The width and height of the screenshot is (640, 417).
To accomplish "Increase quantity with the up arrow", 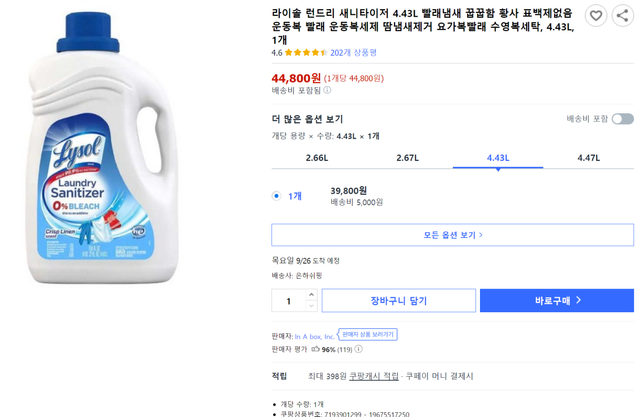I will [x=311, y=295].
